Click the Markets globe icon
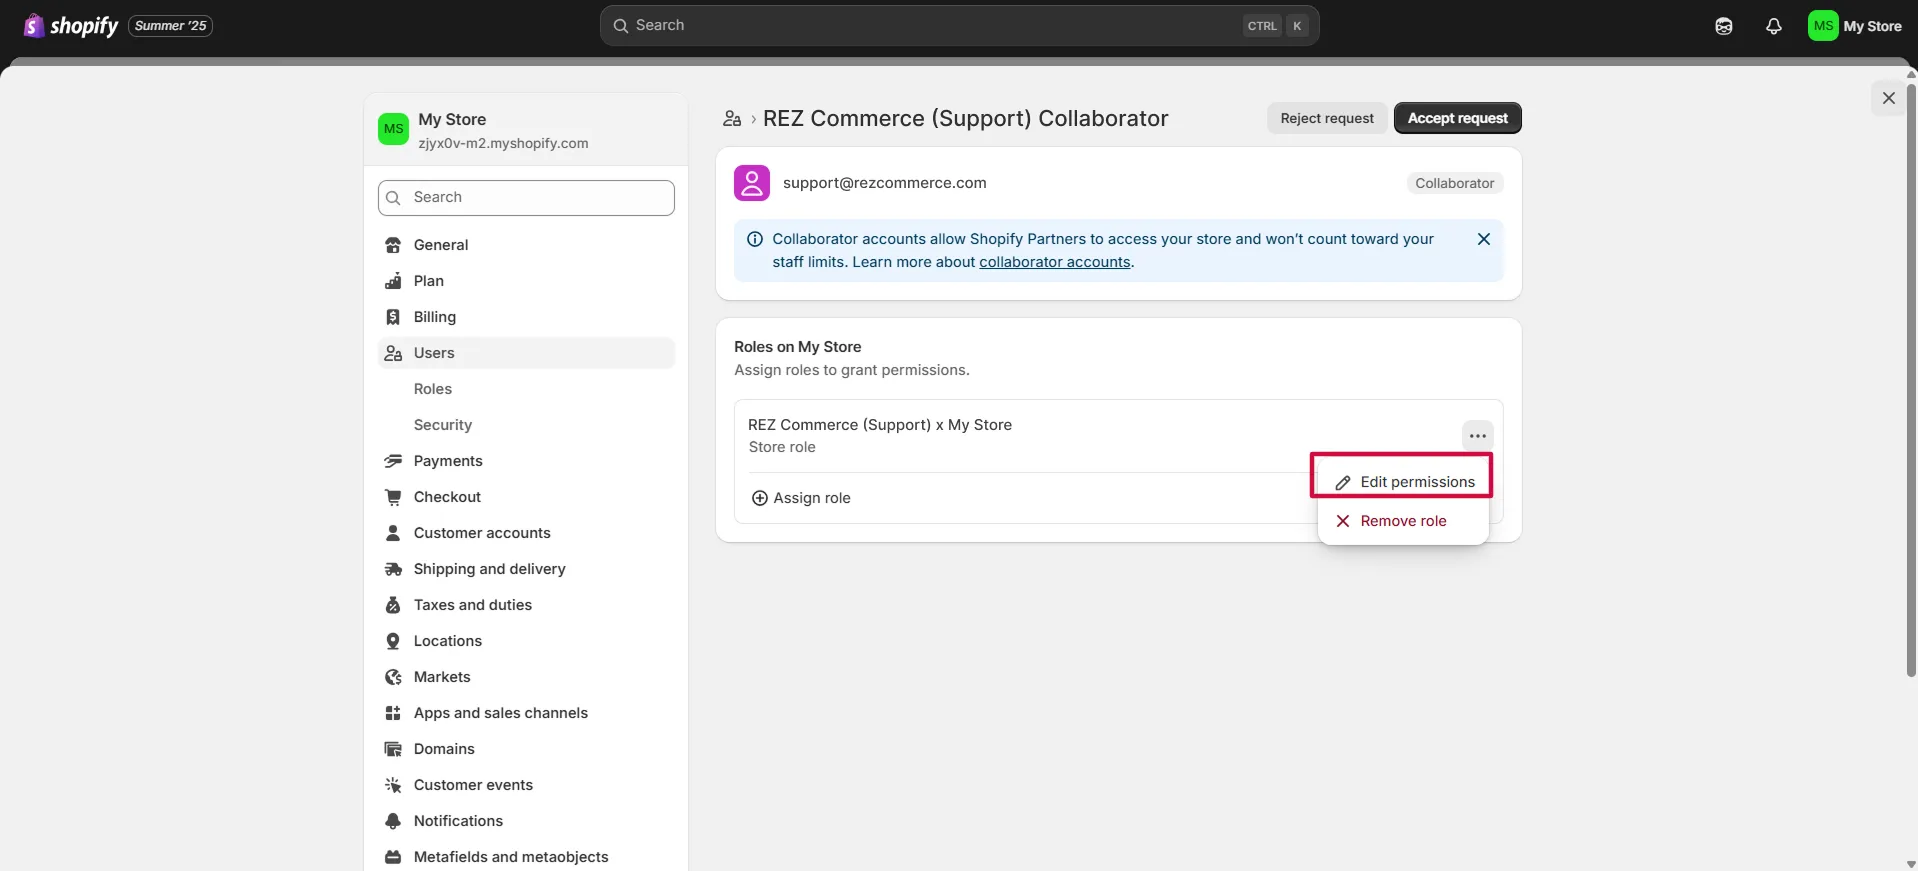 click(393, 677)
